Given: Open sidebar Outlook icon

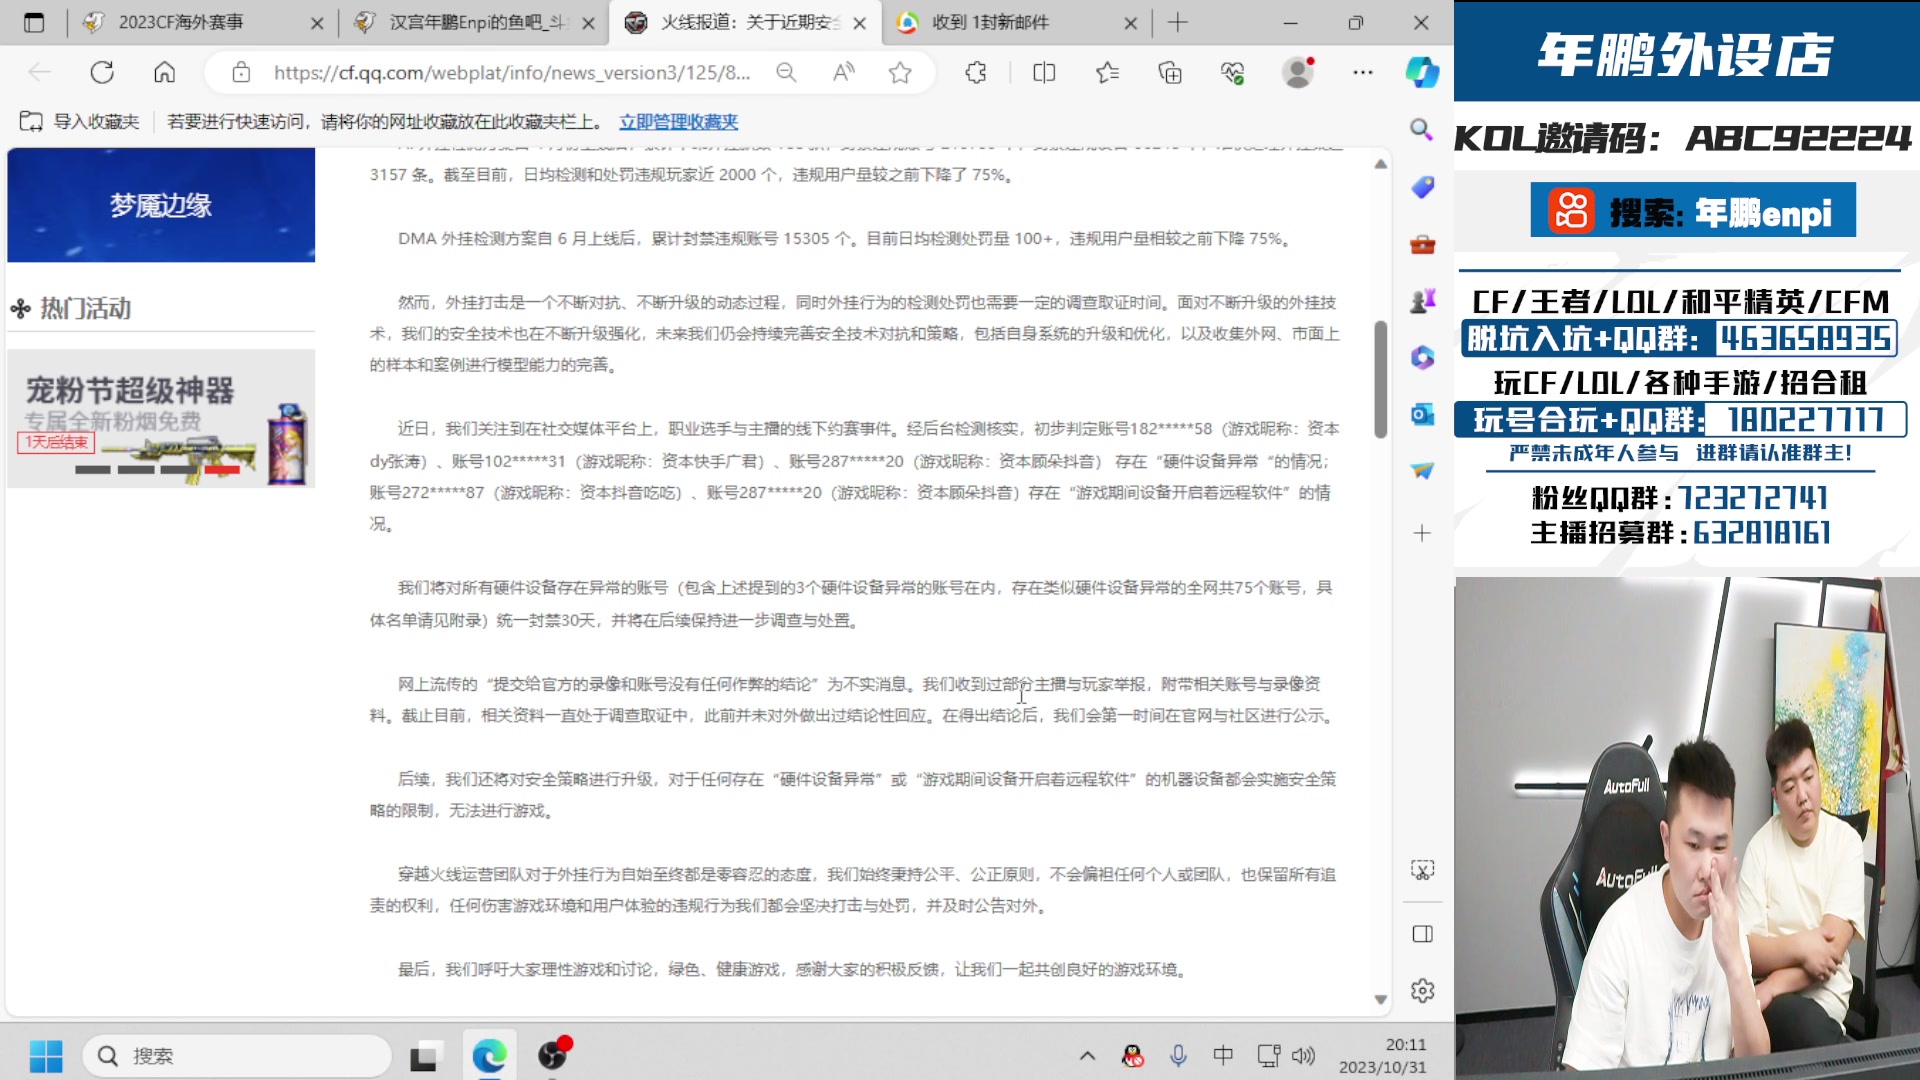Looking at the screenshot, I should (1422, 414).
